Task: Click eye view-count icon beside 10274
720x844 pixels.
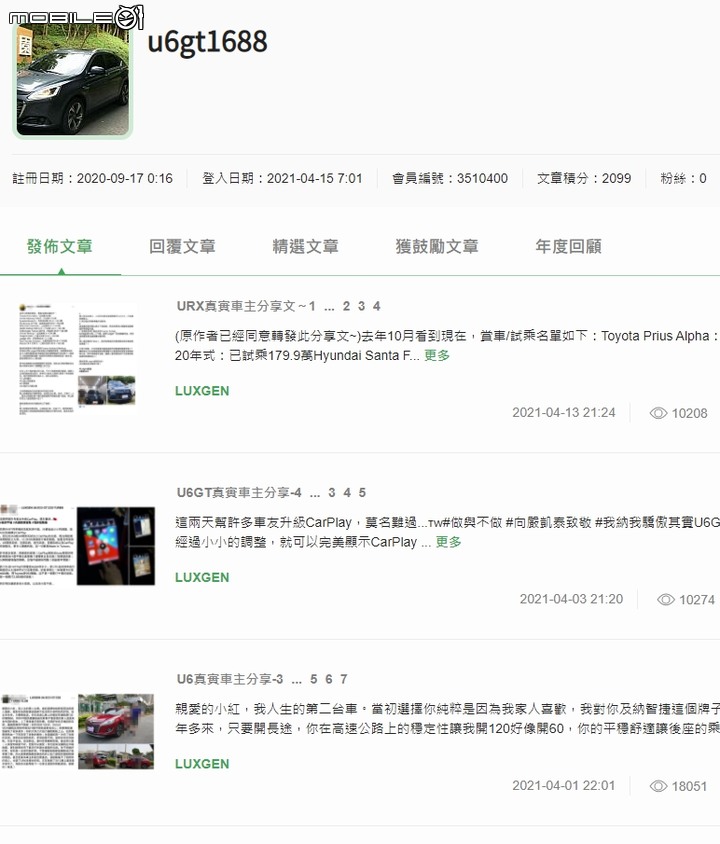Action: click(x=666, y=599)
